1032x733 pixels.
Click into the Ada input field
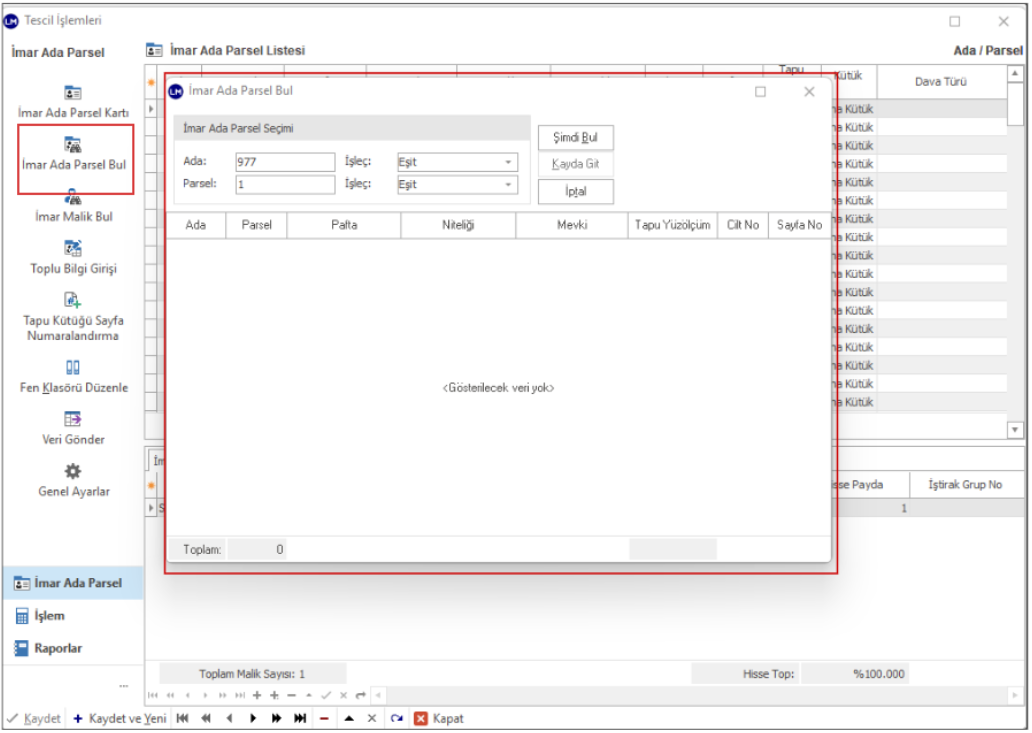(285, 162)
